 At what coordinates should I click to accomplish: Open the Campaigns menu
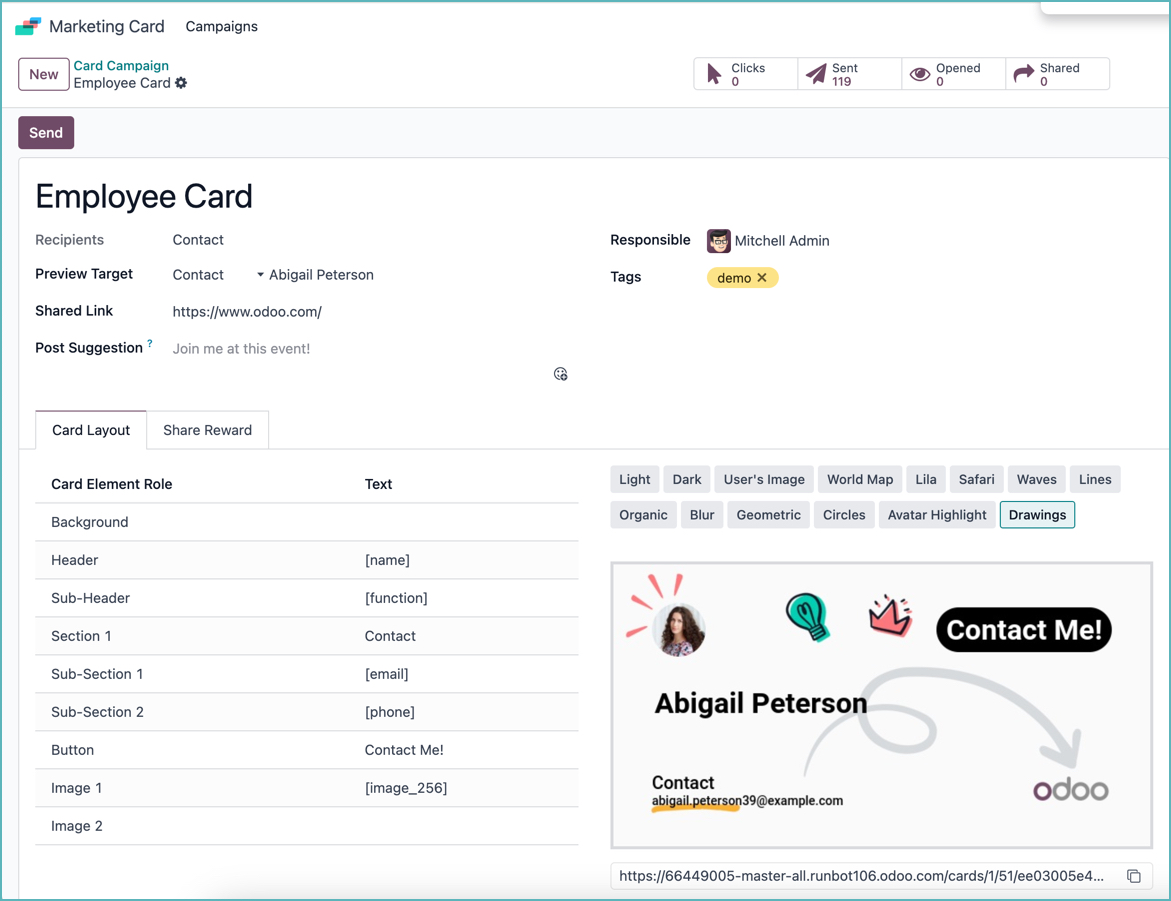(x=221, y=26)
